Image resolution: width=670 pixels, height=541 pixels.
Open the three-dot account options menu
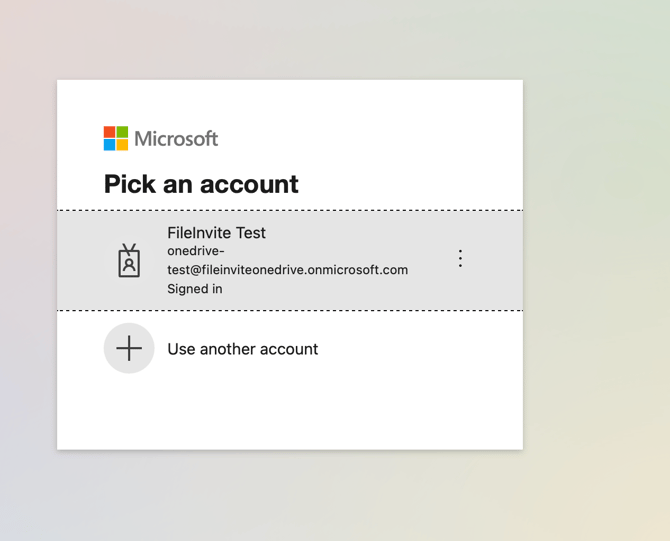pos(460,259)
